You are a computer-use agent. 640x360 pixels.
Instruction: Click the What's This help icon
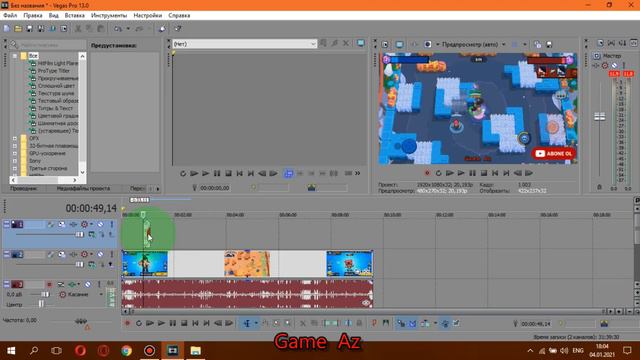point(178,29)
